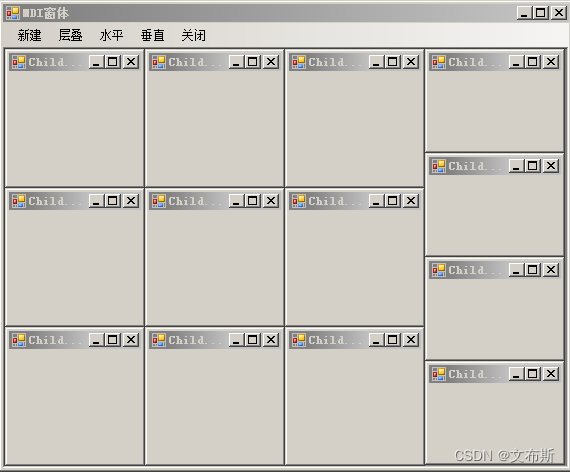Image resolution: width=570 pixels, height=472 pixels.
Task: Maximize the top Child window in second column
Action: pyautogui.click(x=253, y=62)
